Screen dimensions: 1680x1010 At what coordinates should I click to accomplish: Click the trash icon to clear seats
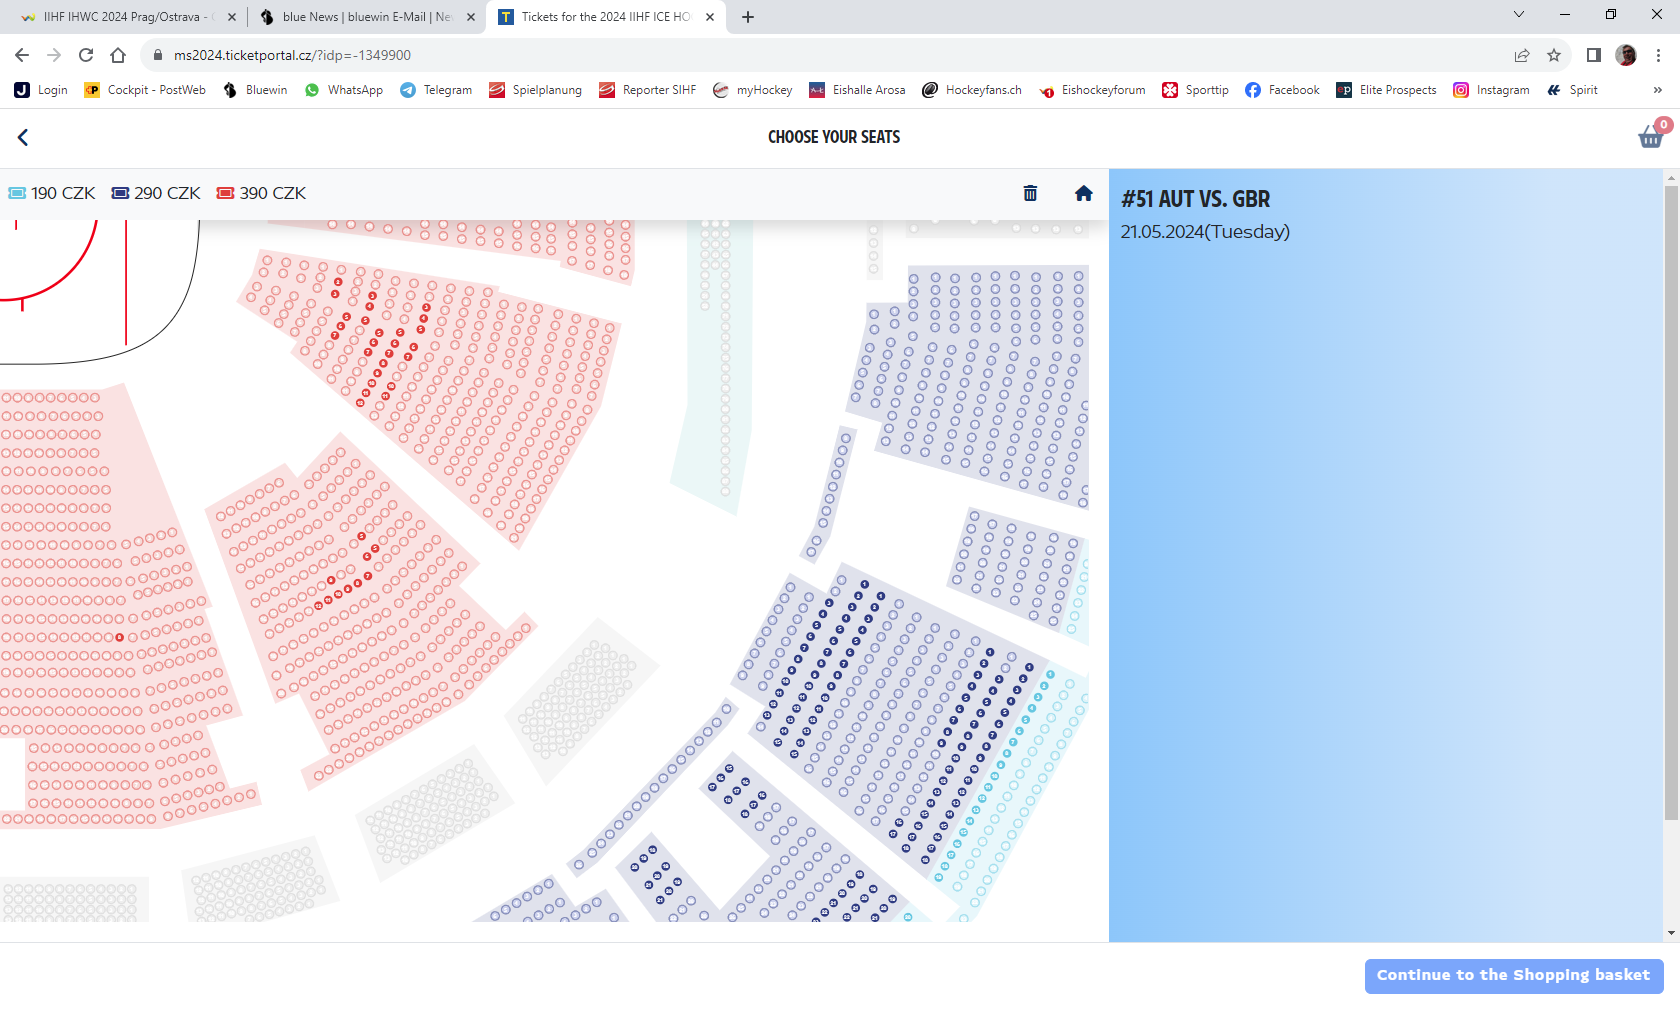(1030, 193)
